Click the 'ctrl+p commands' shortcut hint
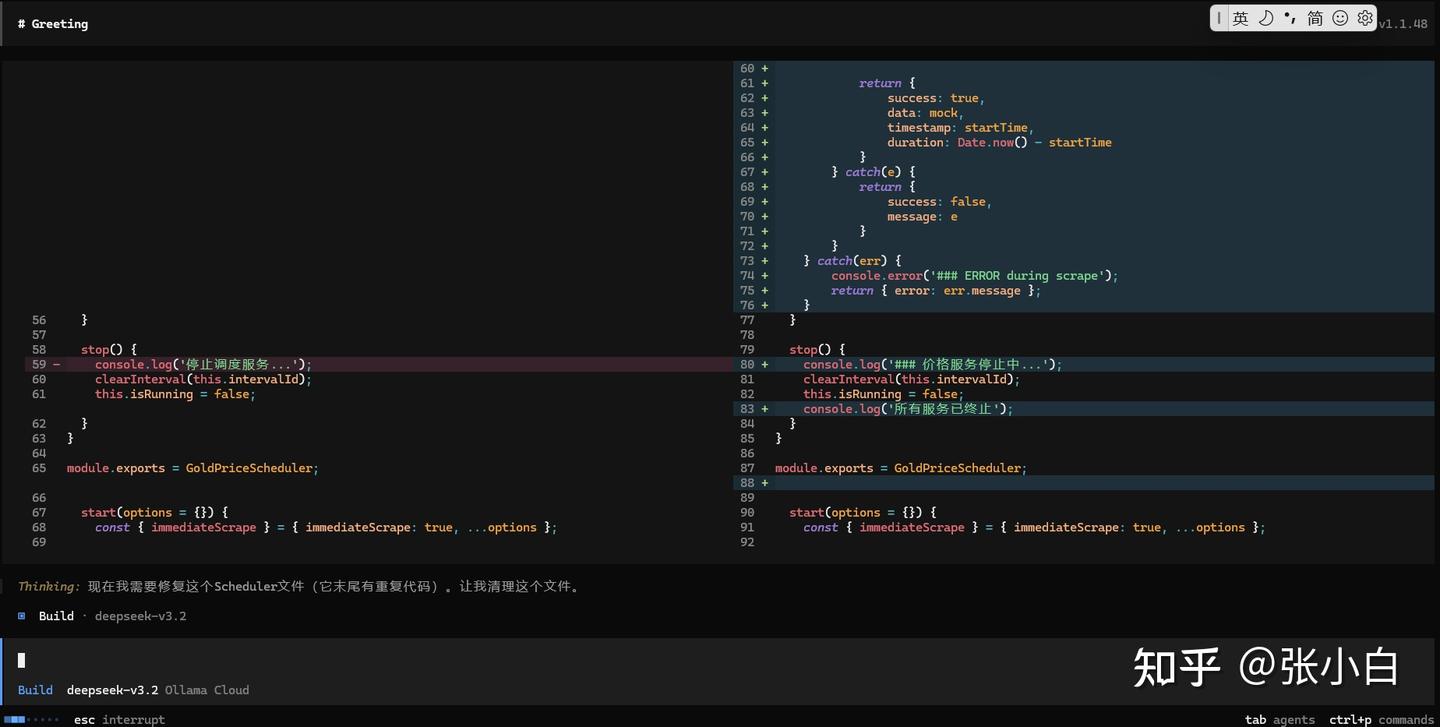Image resolution: width=1440 pixels, height=727 pixels. [1381, 719]
